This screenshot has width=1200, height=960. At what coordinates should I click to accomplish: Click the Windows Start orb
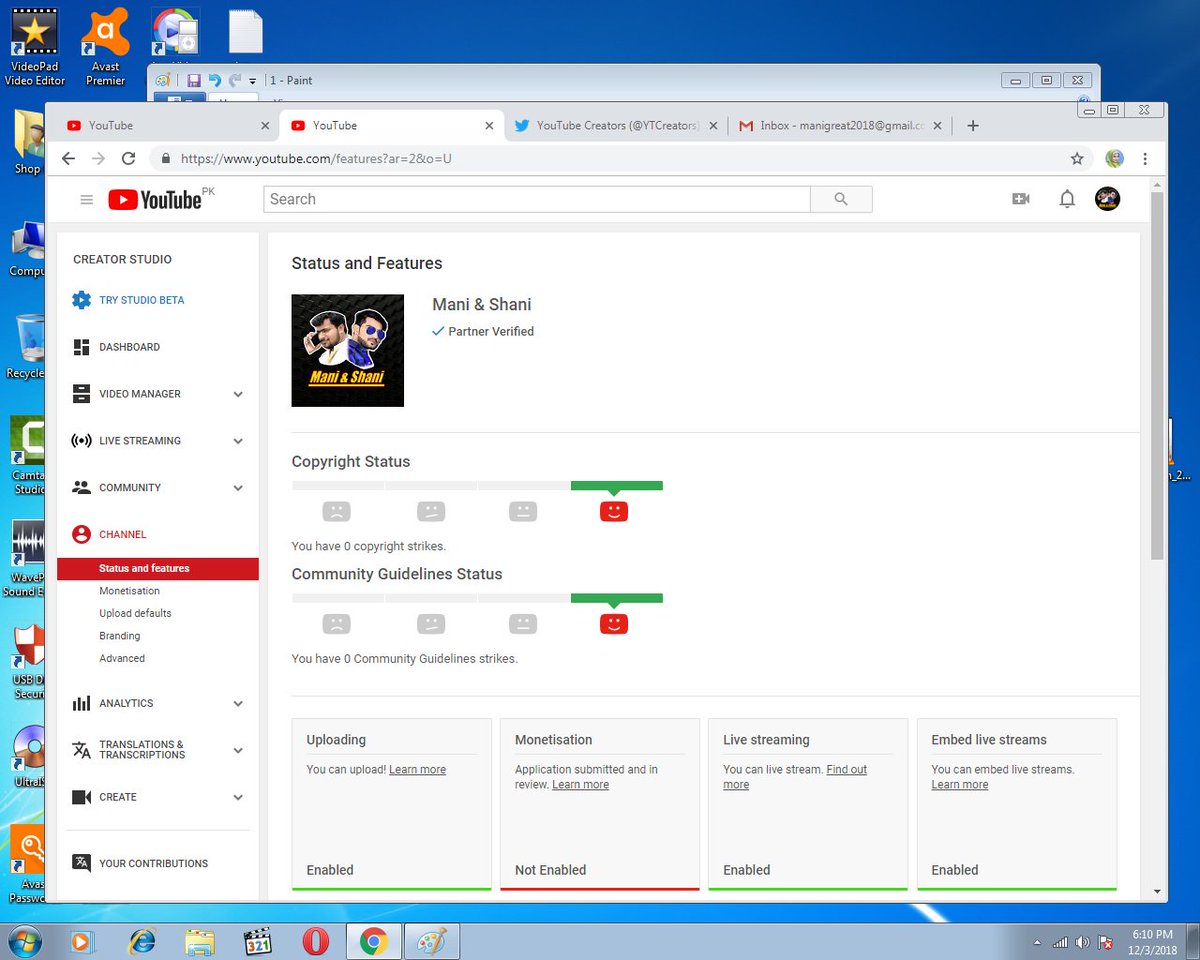click(24, 941)
